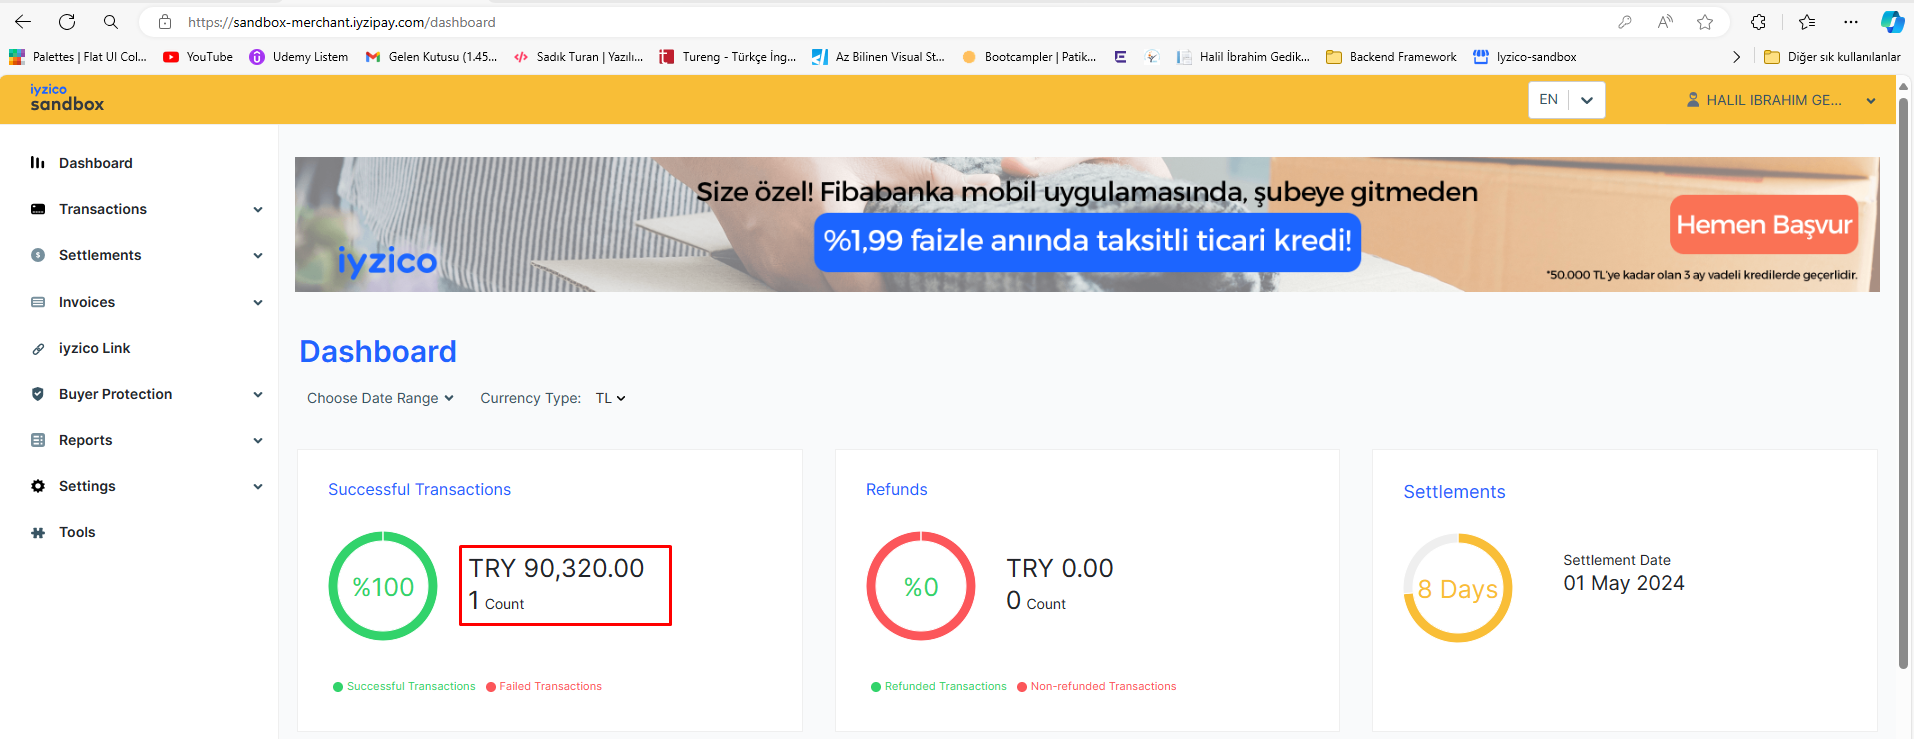Click the %100 green progress ring
1914x739 pixels.
point(383,586)
